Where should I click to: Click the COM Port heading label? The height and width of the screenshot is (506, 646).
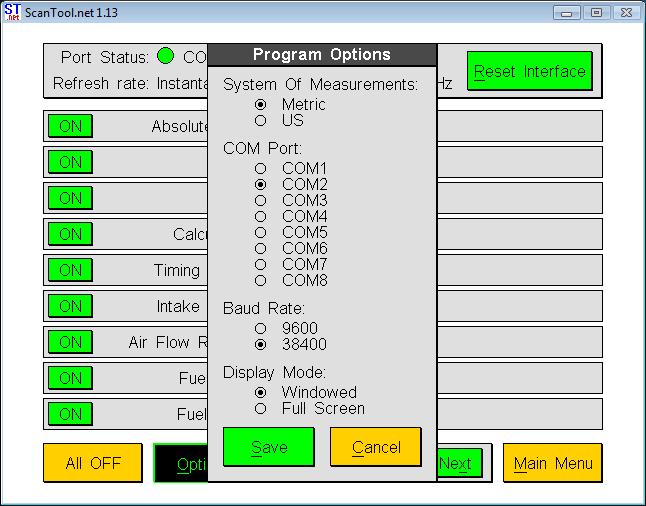(262, 148)
